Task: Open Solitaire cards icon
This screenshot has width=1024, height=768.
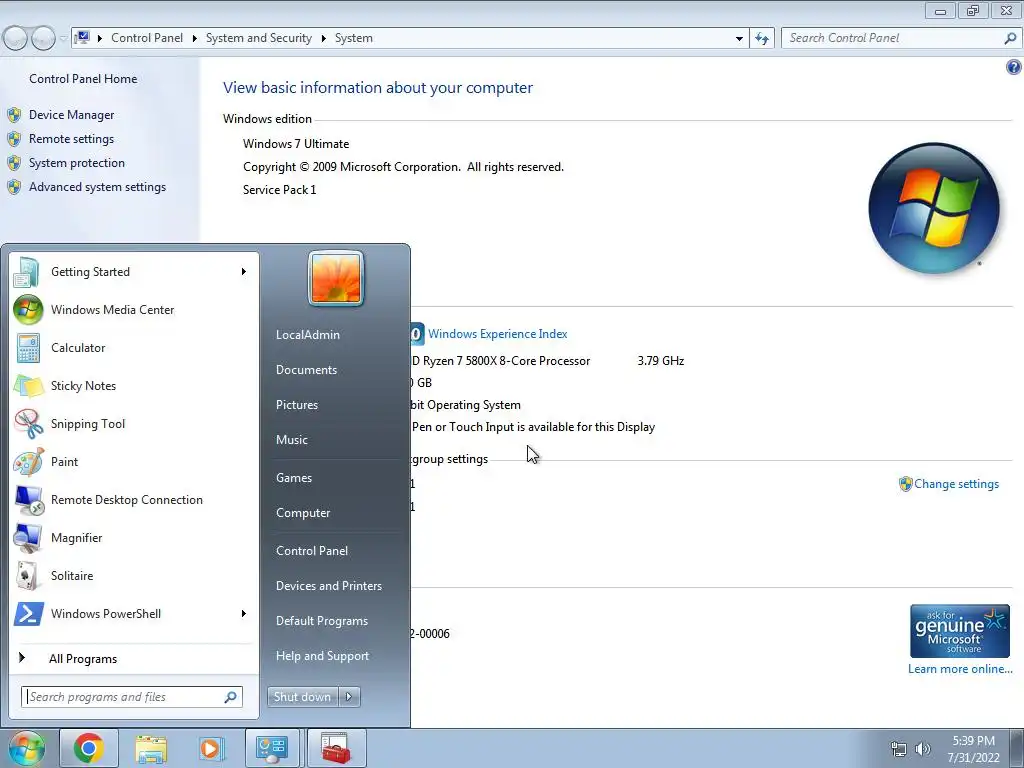Action: (x=28, y=575)
